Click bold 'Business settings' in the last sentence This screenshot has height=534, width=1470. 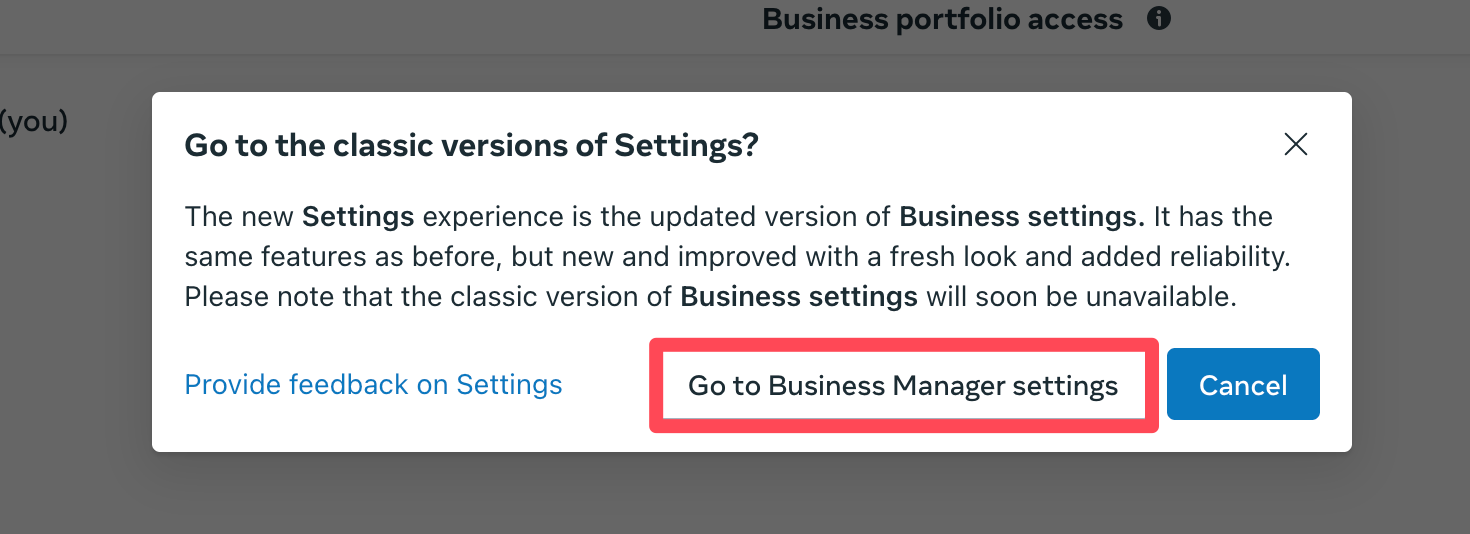799,297
